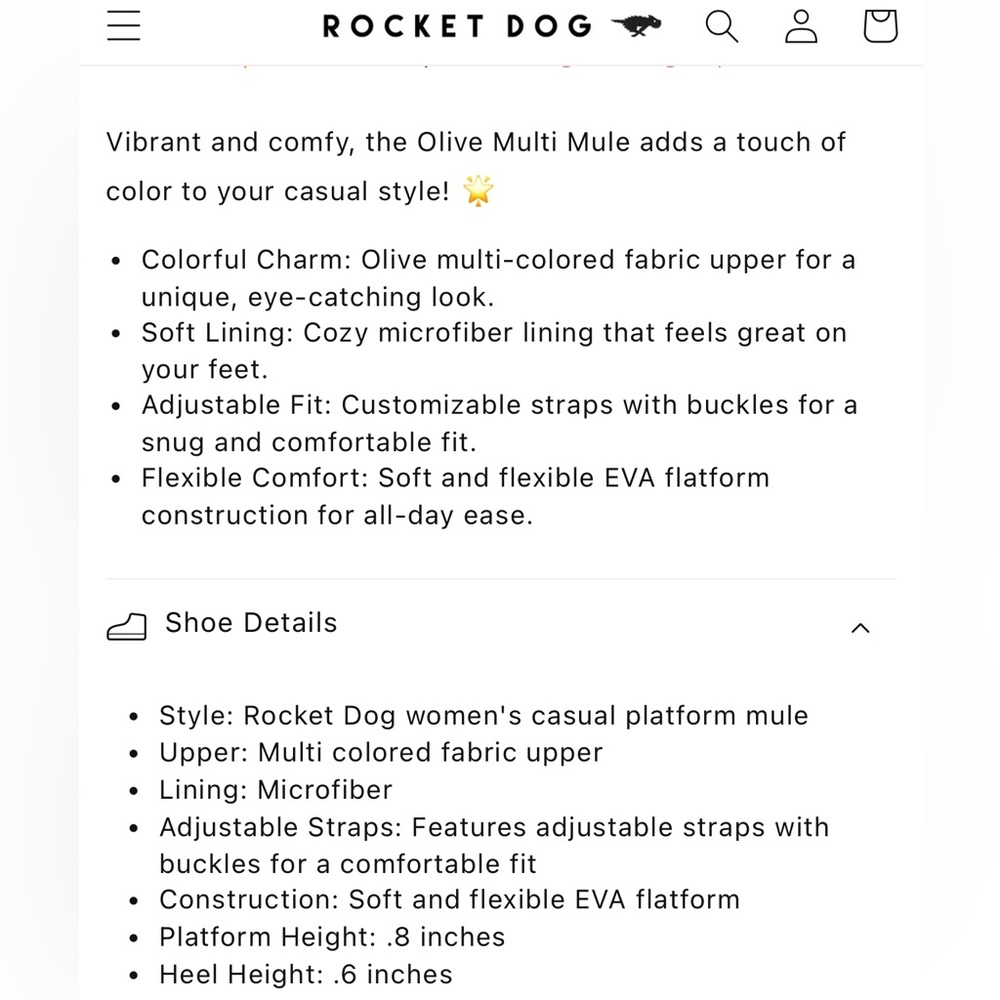Click the Adjustable Fit feature line
The image size is (1000, 1000).
(499, 423)
